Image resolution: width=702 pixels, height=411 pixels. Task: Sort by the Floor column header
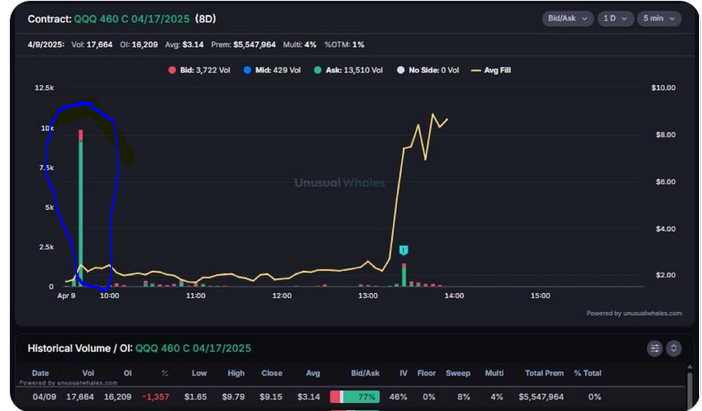point(426,373)
